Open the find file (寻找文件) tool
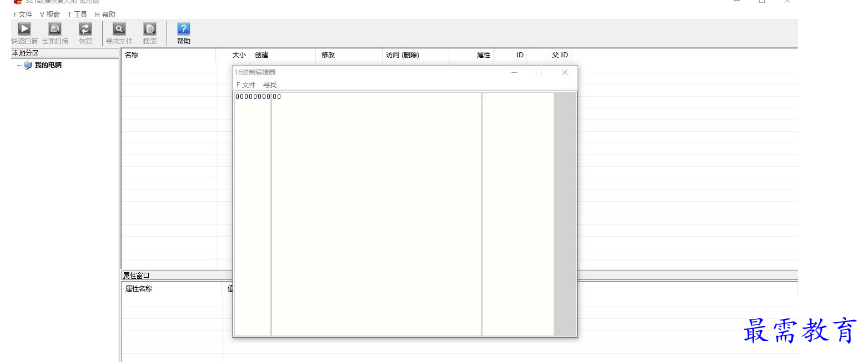865x362 pixels. tap(119, 33)
